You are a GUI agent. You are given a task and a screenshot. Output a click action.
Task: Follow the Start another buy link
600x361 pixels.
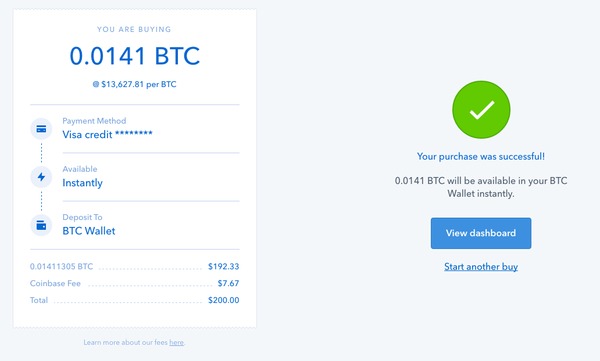(481, 266)
